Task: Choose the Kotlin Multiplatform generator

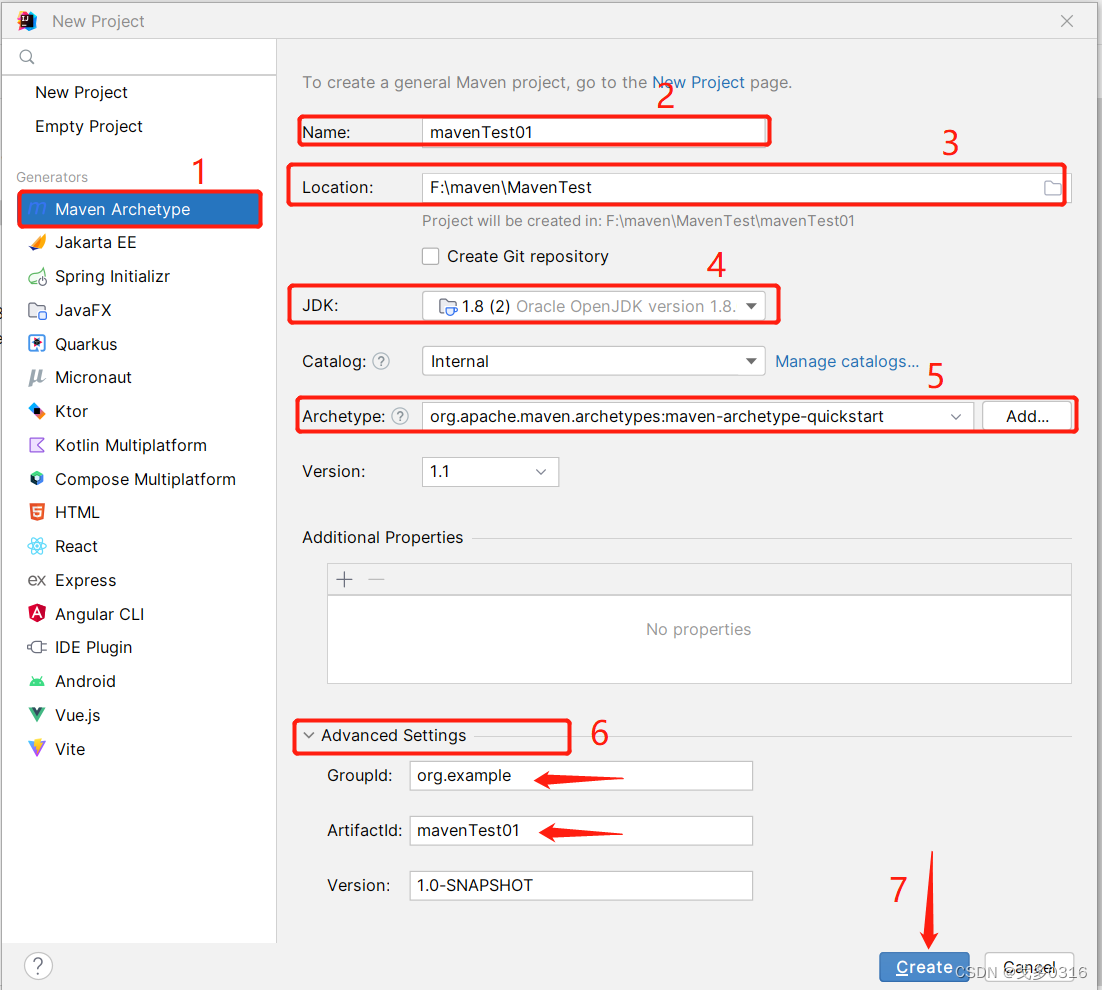Action: (x=131, y=445)
